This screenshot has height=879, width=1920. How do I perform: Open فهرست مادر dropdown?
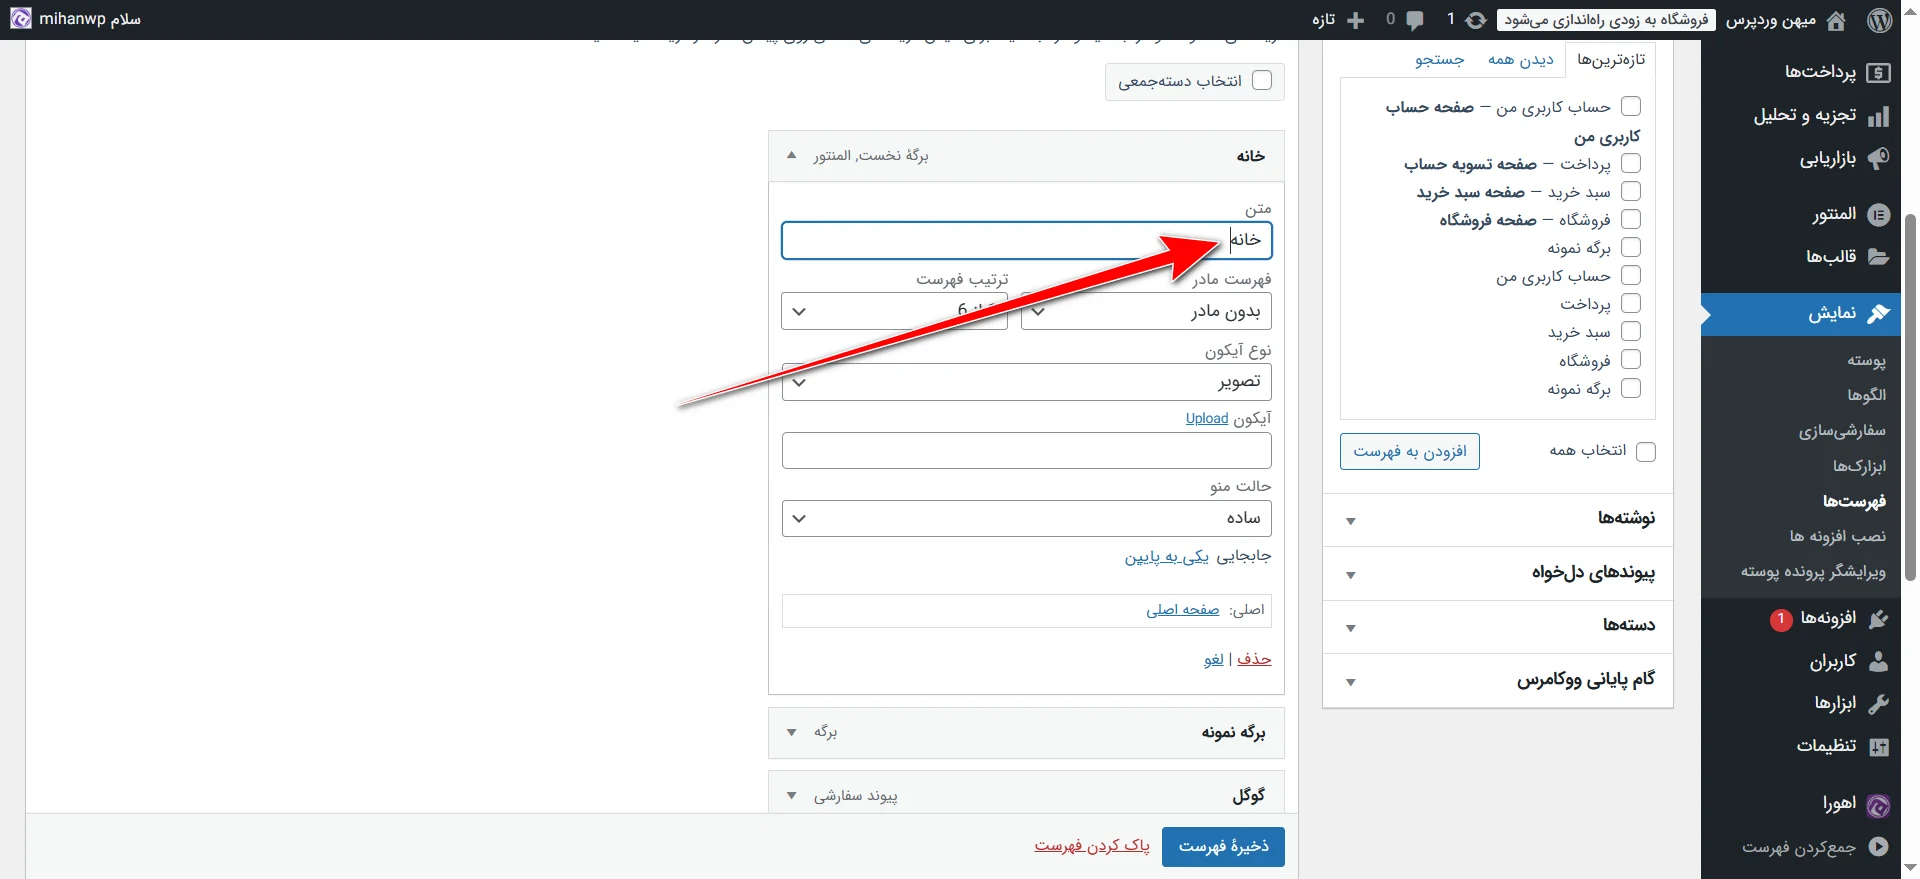point(1146,311)
